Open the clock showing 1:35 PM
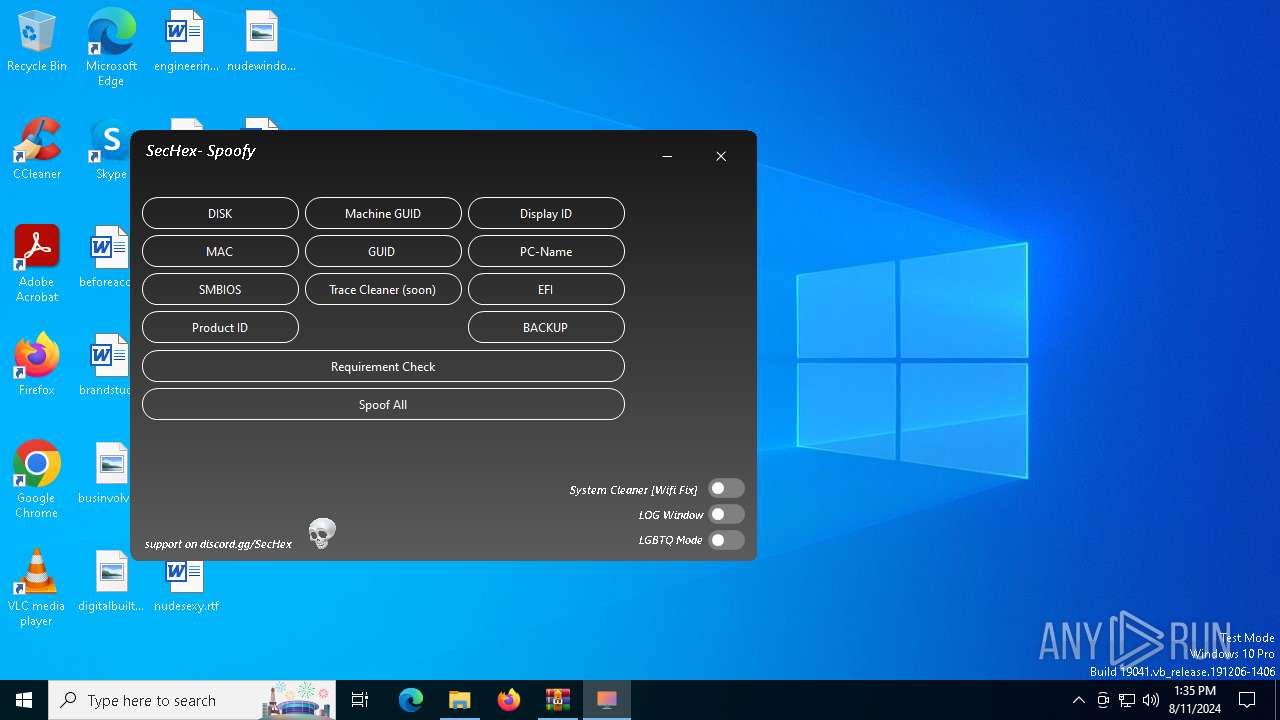Screen dimensions: 1280x720 pyautogui.click(x=1195, y=700)
